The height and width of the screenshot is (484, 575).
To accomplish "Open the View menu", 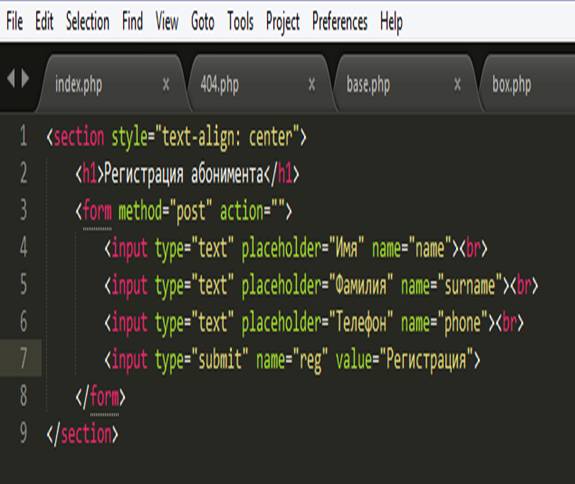I will coord(167,21).
